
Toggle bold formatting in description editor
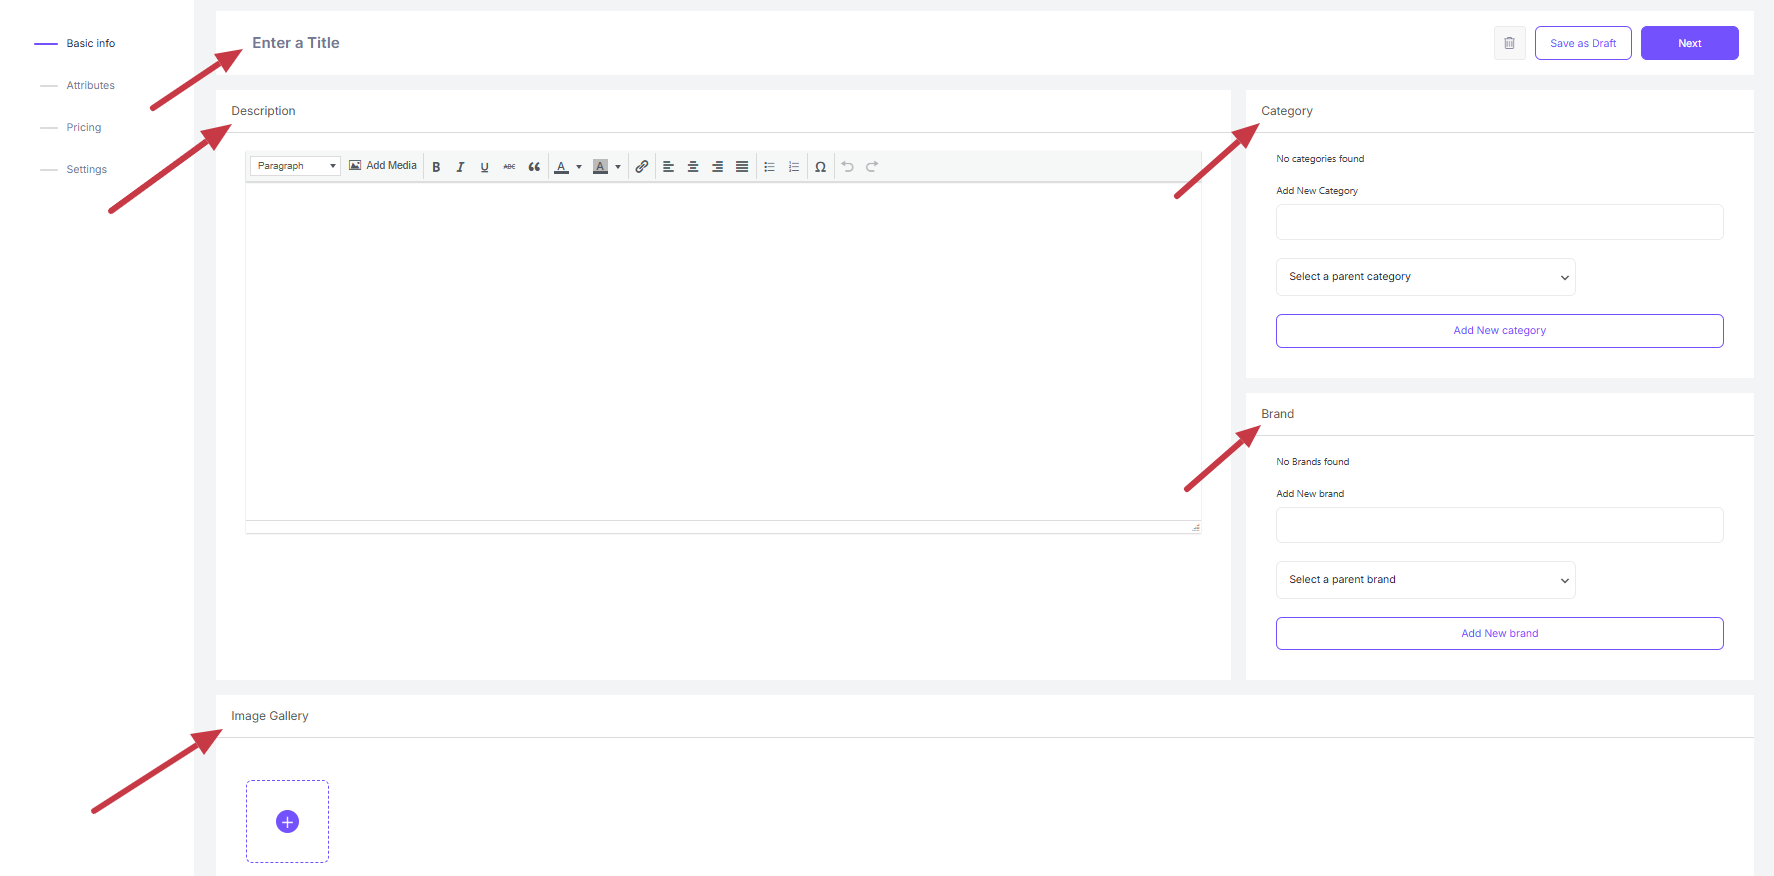pyautogui.click(x=436, y=167)
